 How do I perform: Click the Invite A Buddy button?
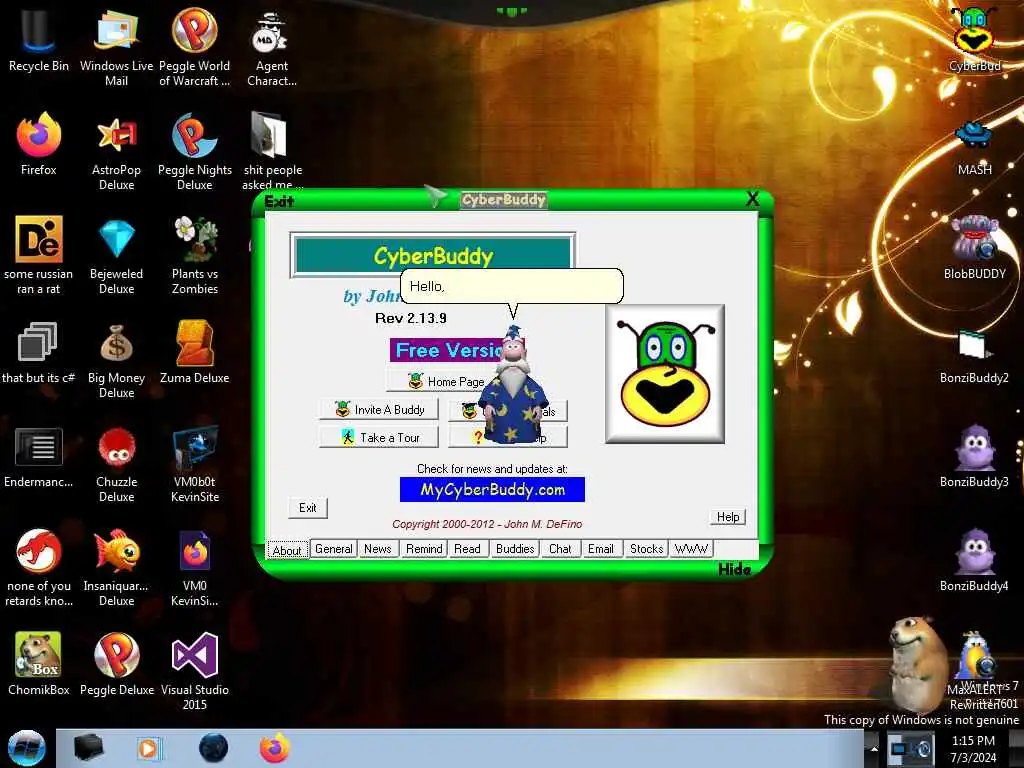click(x=379, y=409)
